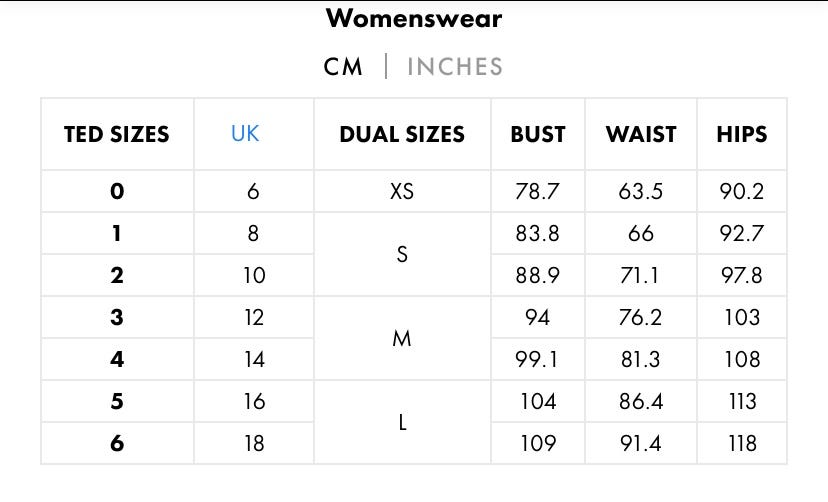Image resolution: width=828 pixels, height=502 pixels.
Task: Open the UK sizes link
Action: (x=245, y=134)
